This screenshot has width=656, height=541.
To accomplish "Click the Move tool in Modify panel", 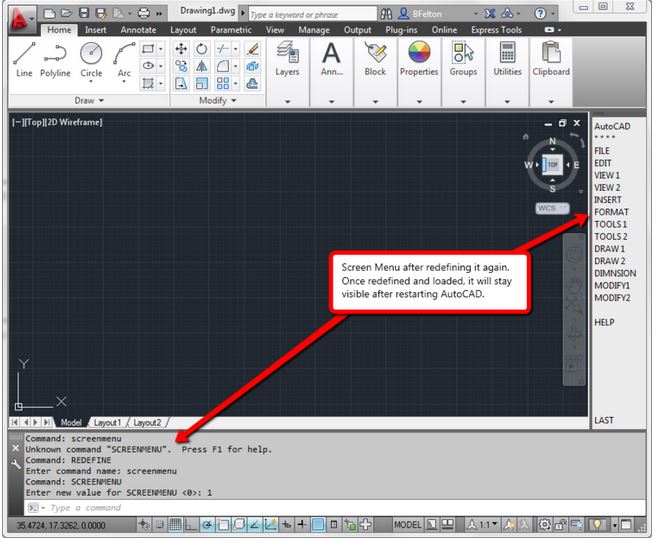I will click(x=181, y=49).
